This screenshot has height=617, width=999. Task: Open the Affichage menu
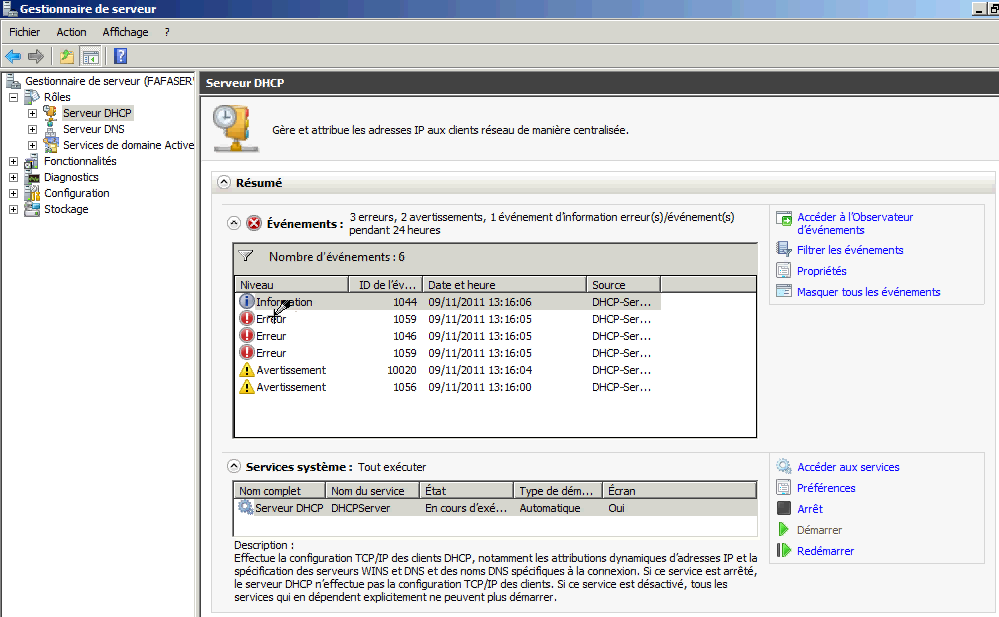[x=126, y=32]
